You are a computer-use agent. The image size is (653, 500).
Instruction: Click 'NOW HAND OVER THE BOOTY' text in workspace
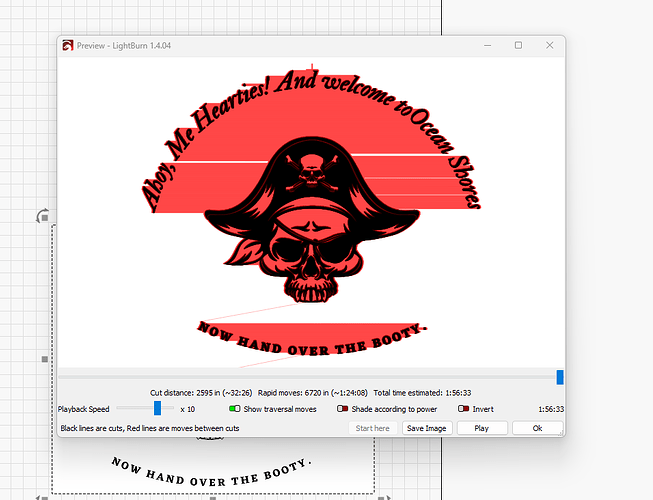point(212,471)
